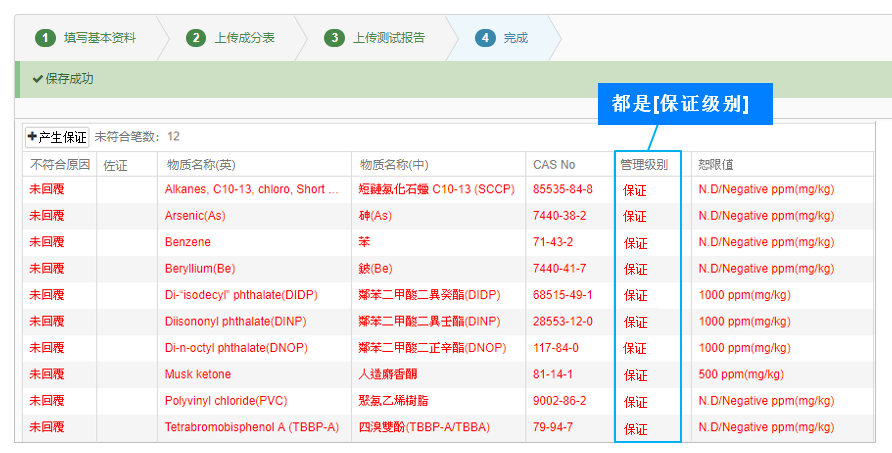This screenshot has height=453, width=892.
Task: Select the Arsenic(As) cell
Action: coord(195,216)
